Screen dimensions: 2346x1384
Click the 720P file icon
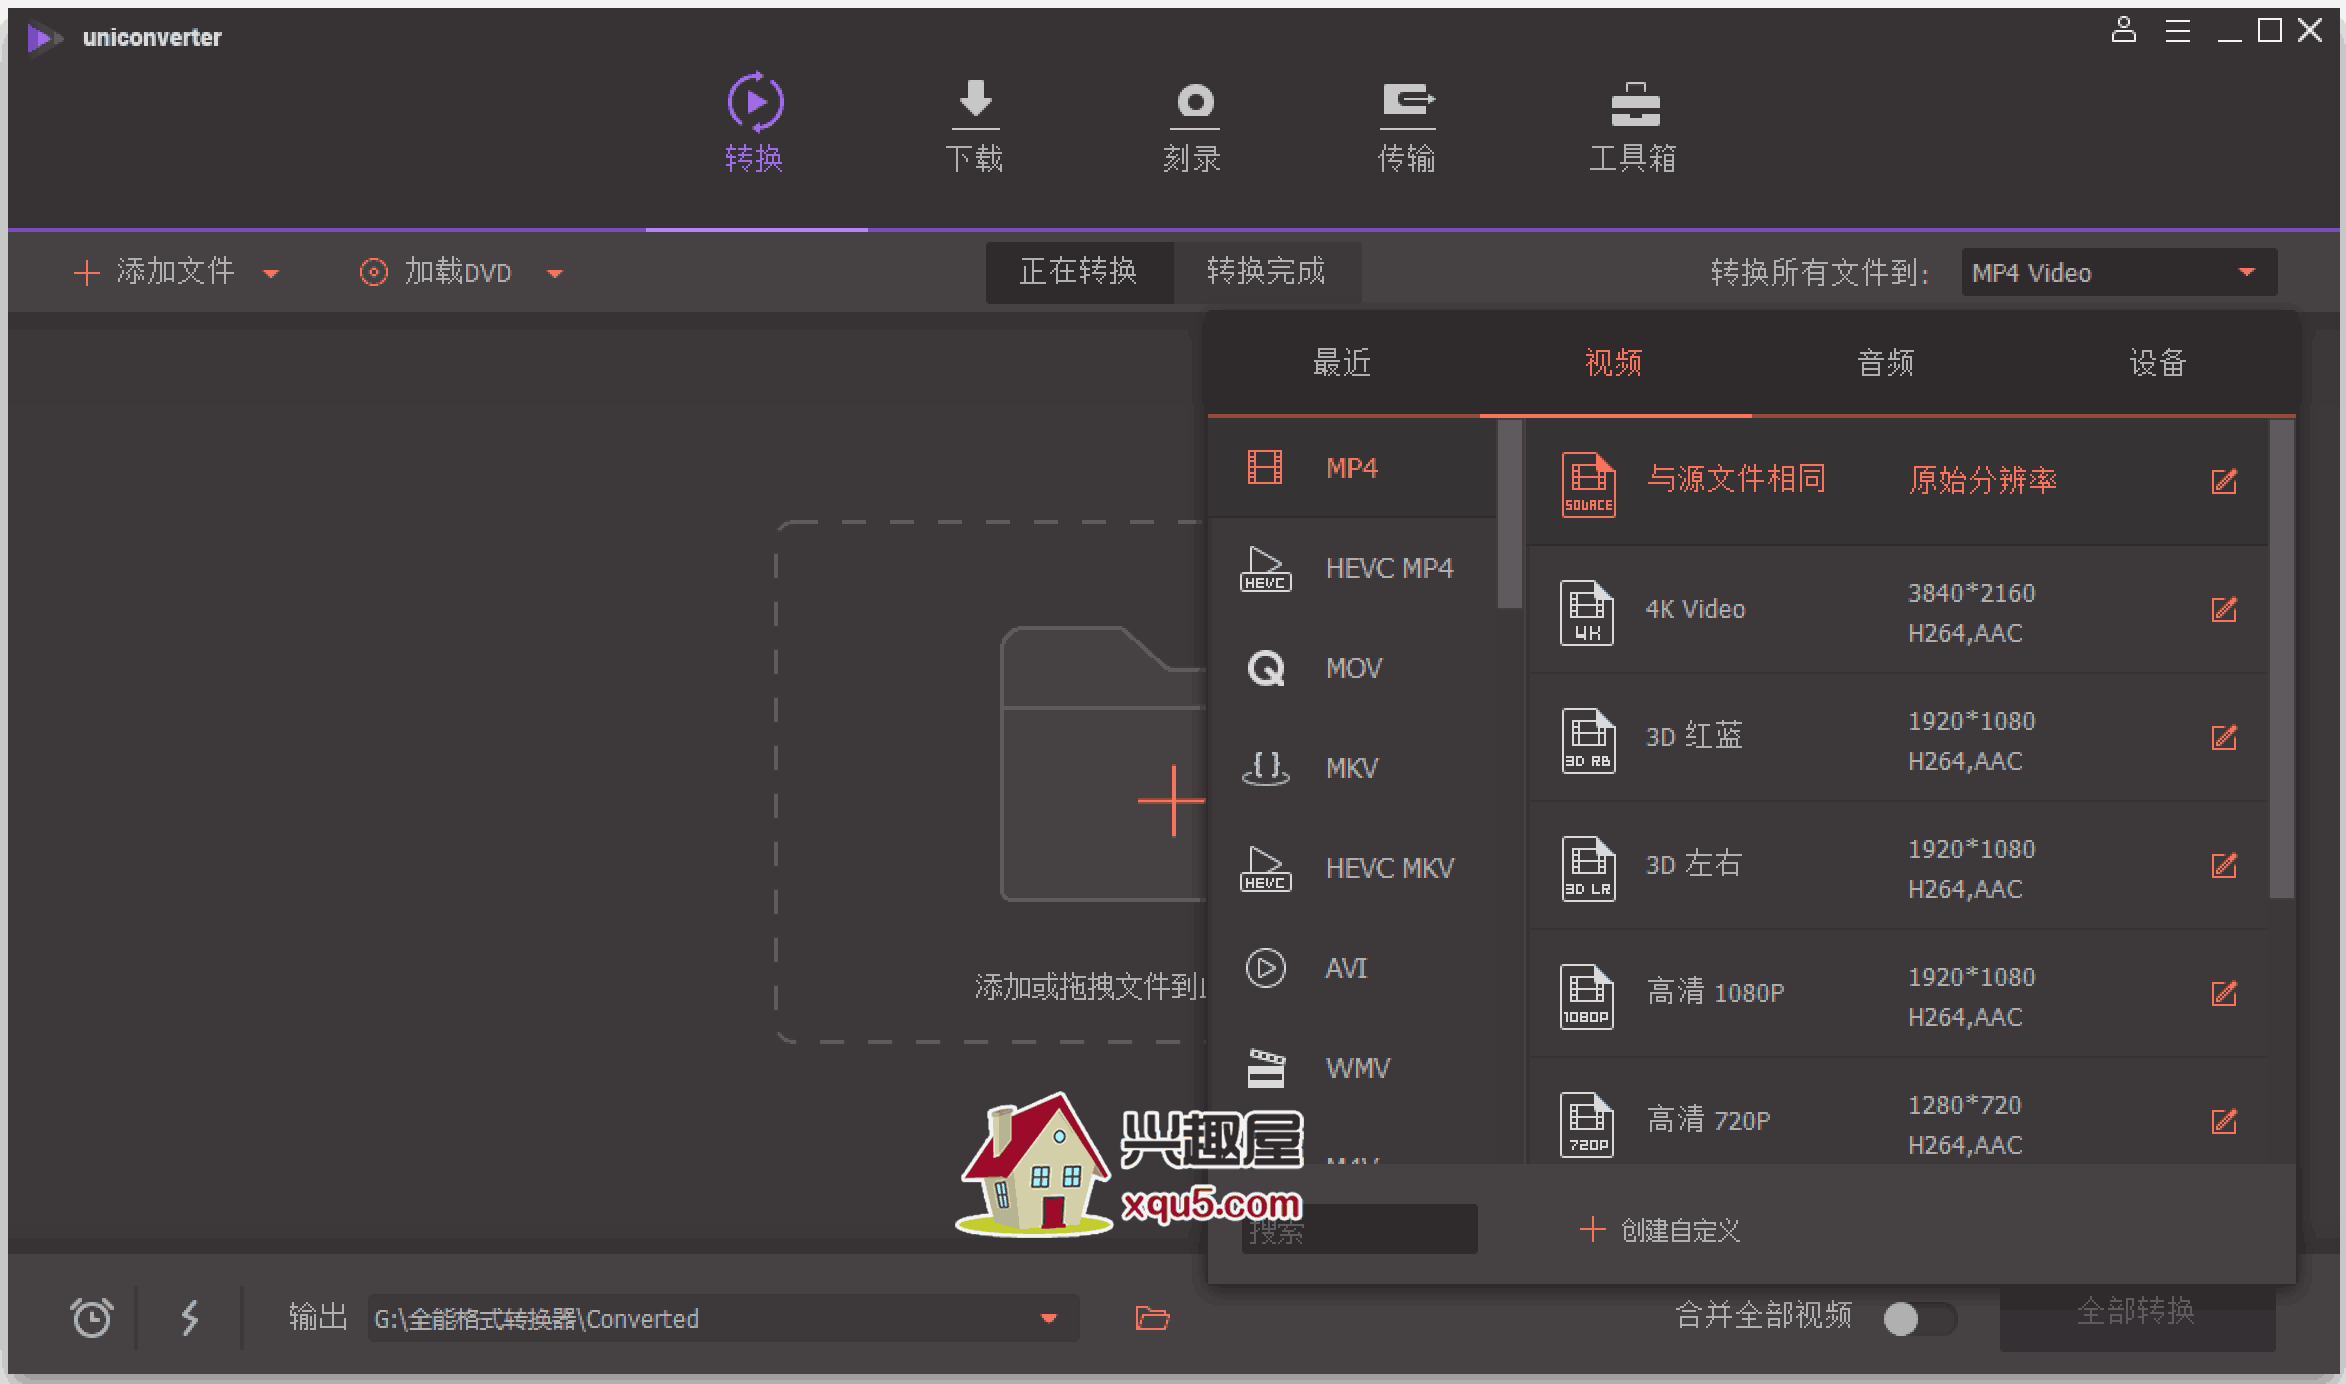1587,1124
